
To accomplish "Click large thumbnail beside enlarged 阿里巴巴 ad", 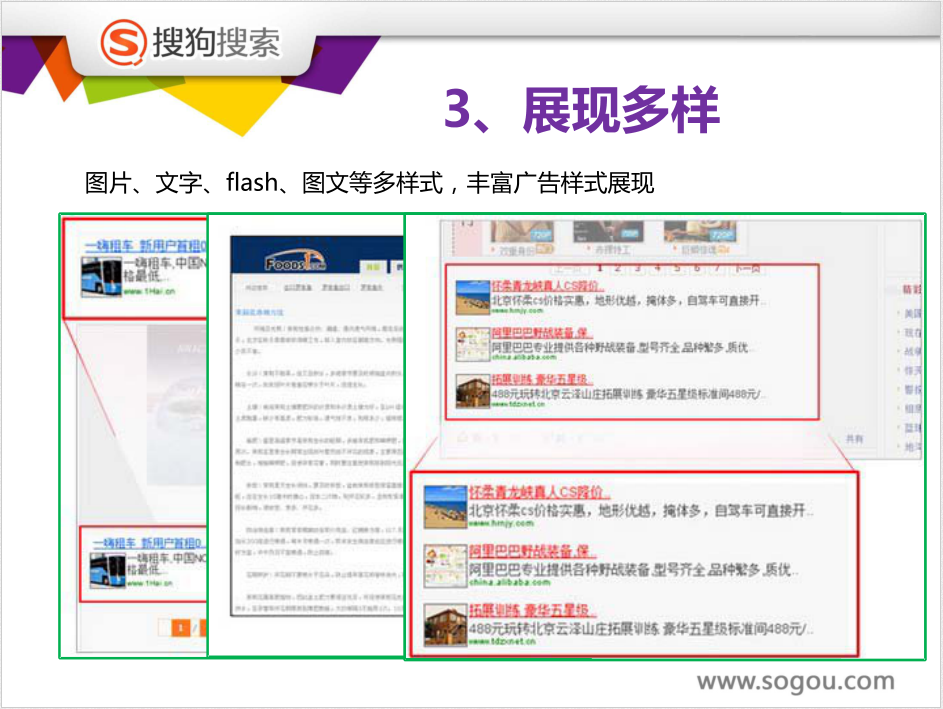I will (x=445, y=566).
